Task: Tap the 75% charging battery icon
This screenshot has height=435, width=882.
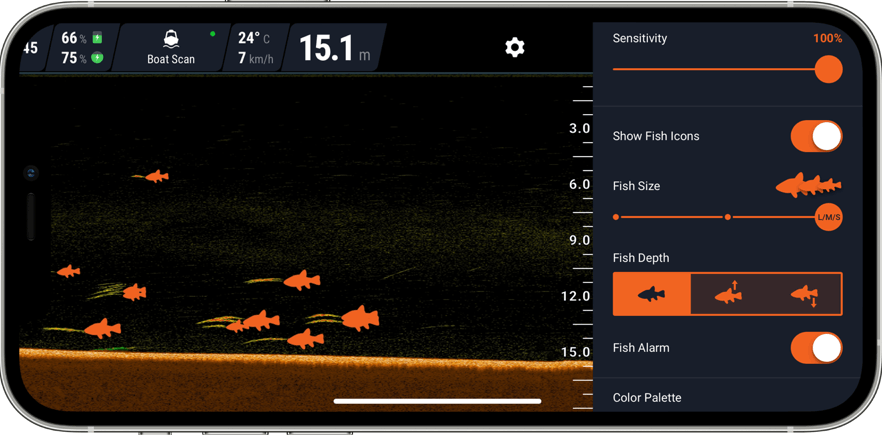Action: [97, 57]
